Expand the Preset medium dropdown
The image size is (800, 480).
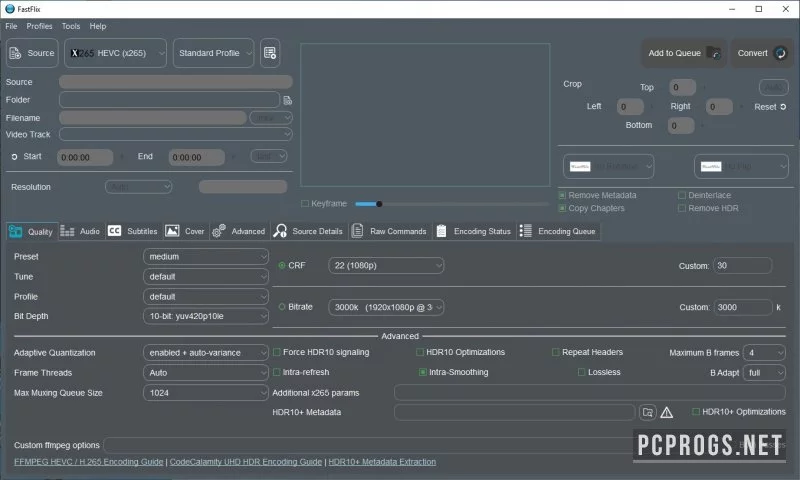pyautogui.click(x=206, y=257)
